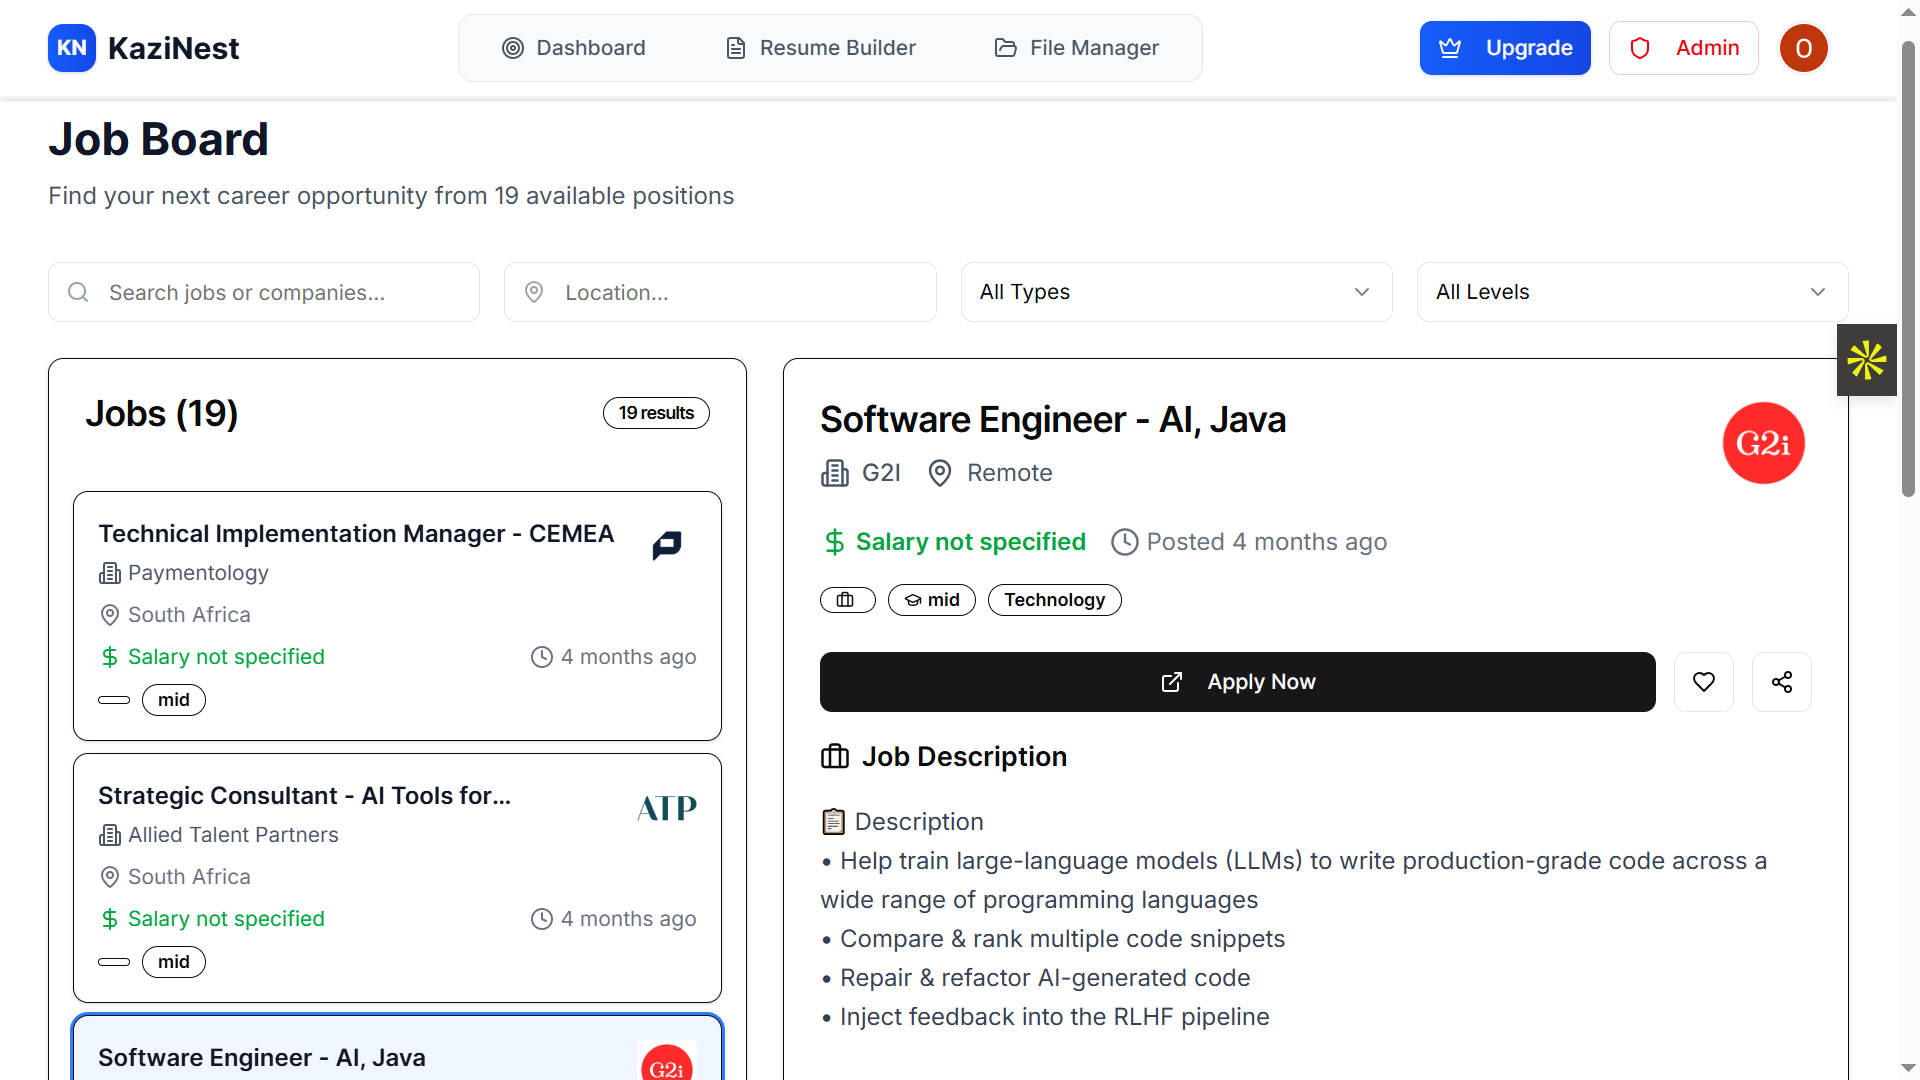Click the ATP company logo
Screen dimensions: 1920x1080
pos(667,807)
